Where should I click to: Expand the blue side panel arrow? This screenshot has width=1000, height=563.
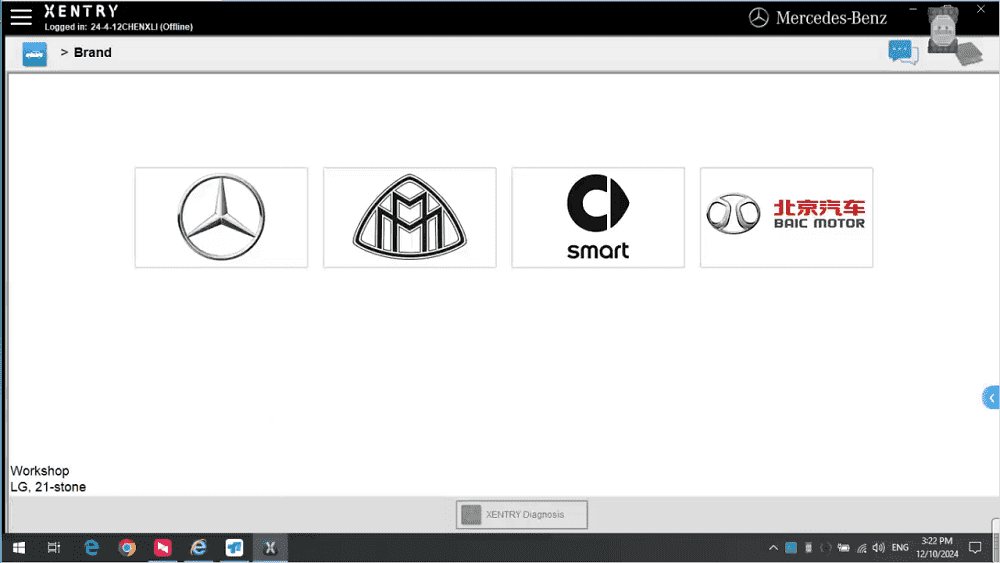coord(991,398)
